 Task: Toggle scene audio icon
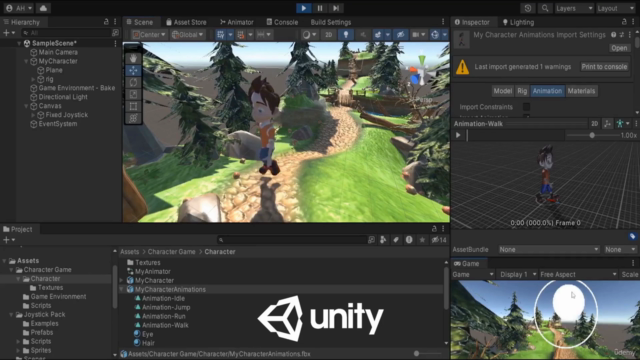click(363, 35)
